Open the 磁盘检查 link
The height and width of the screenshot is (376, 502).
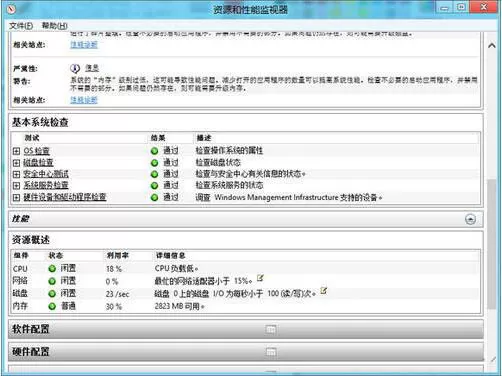pyautogui.click(x=38, y=162)
